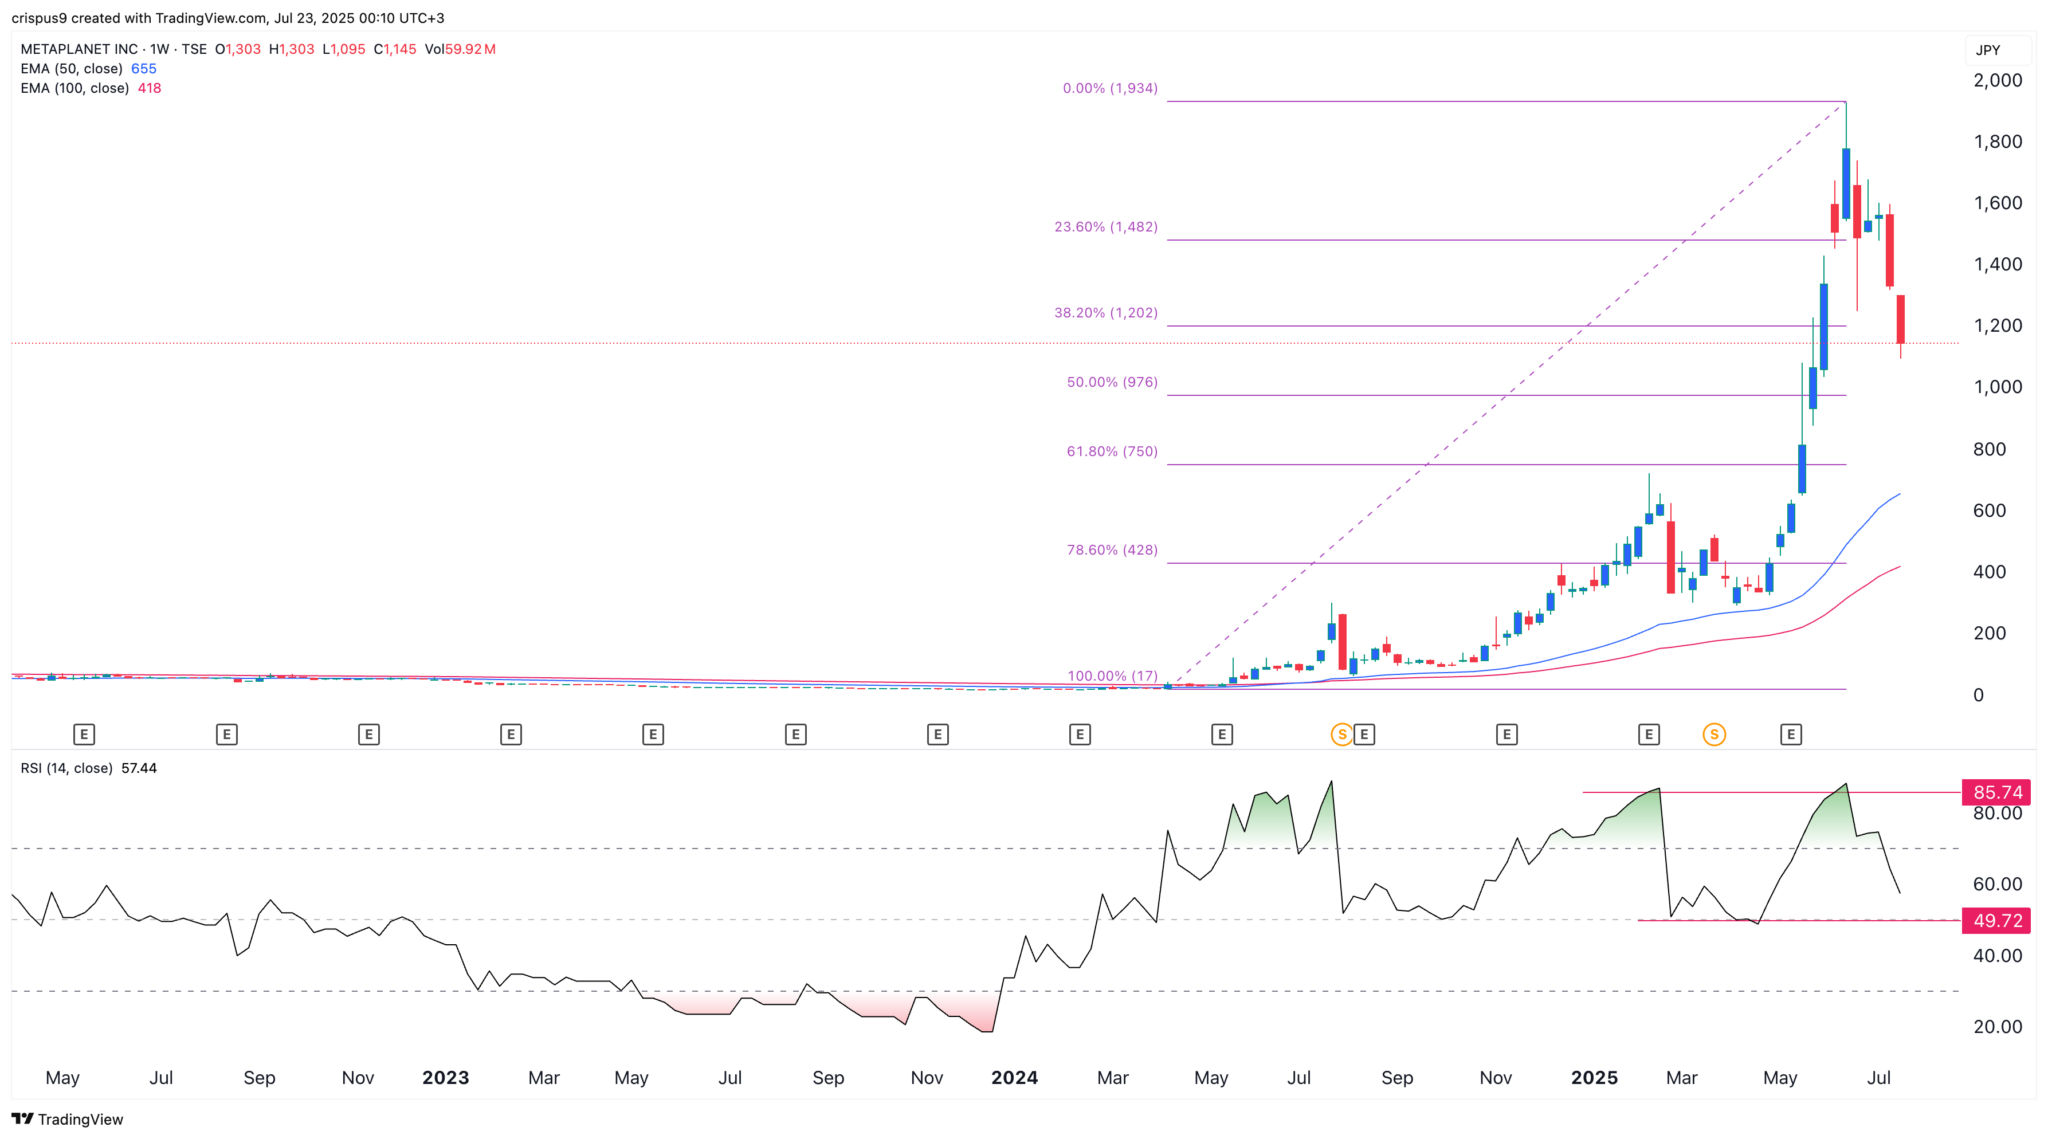2048x1139 pixels.
Task: Click the EMA (100, close) indicator legend
Action: (x=75, y=88)
